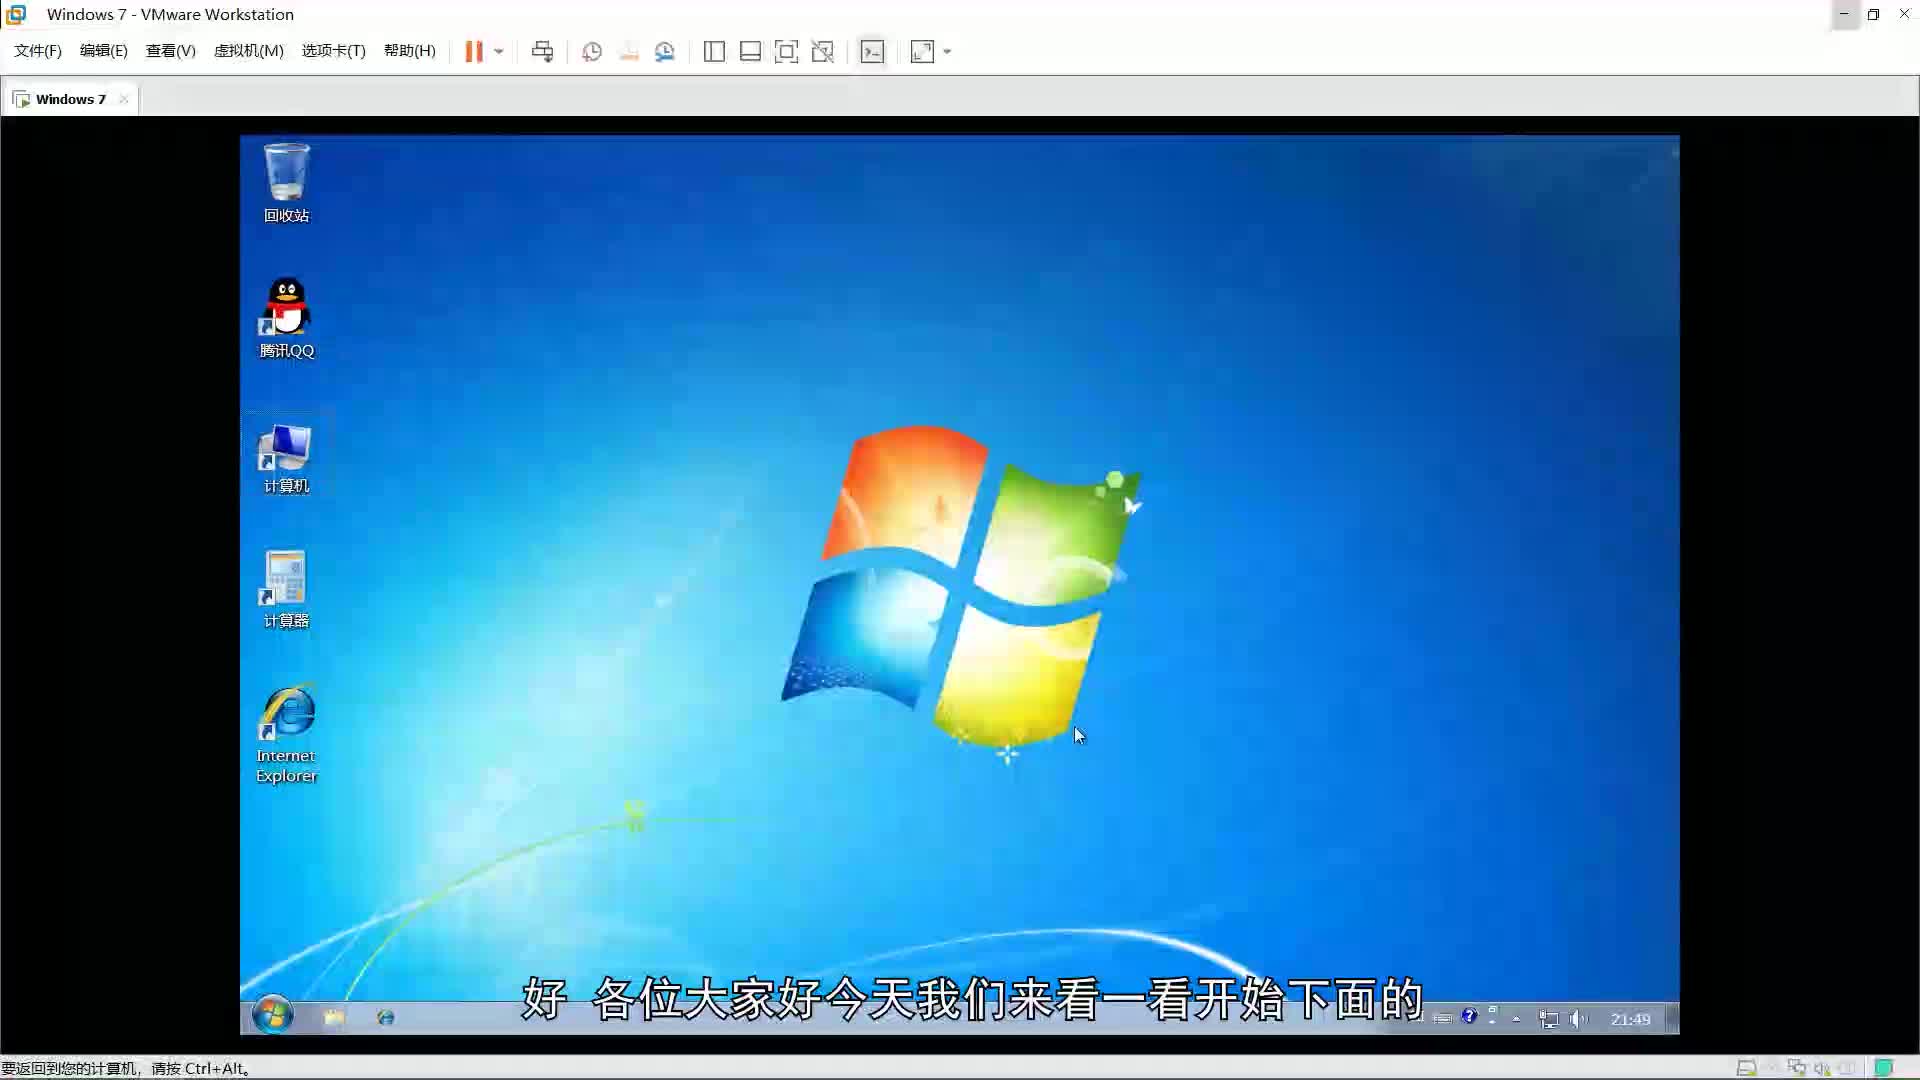1920x1080 pixels.
Task: Open the 虚拟机(M) menu
Action: pos(249,51)
